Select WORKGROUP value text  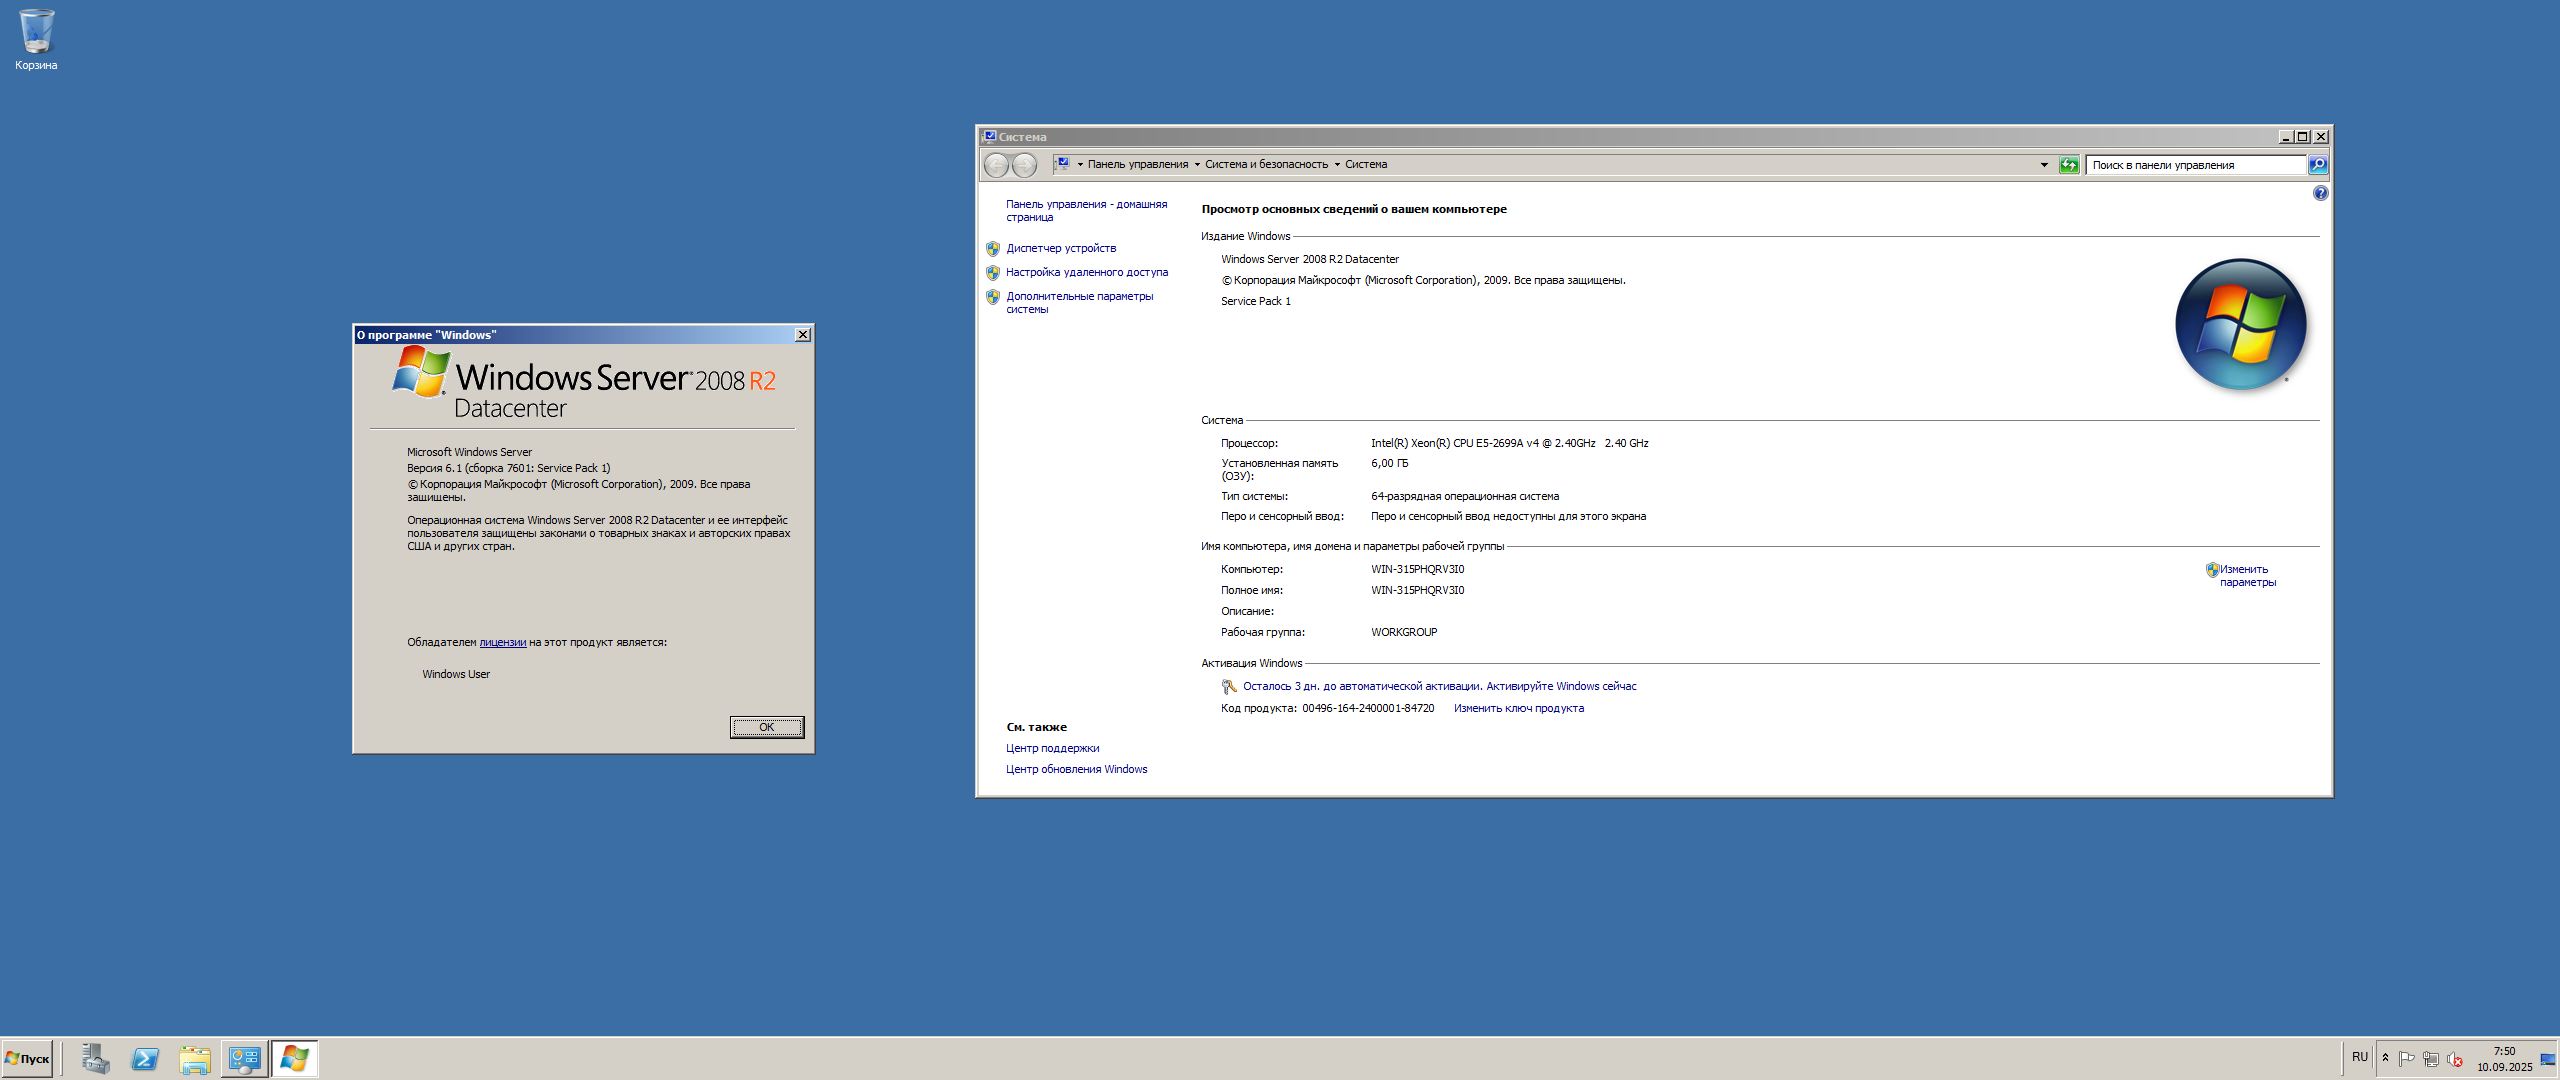pos(1404,632)
